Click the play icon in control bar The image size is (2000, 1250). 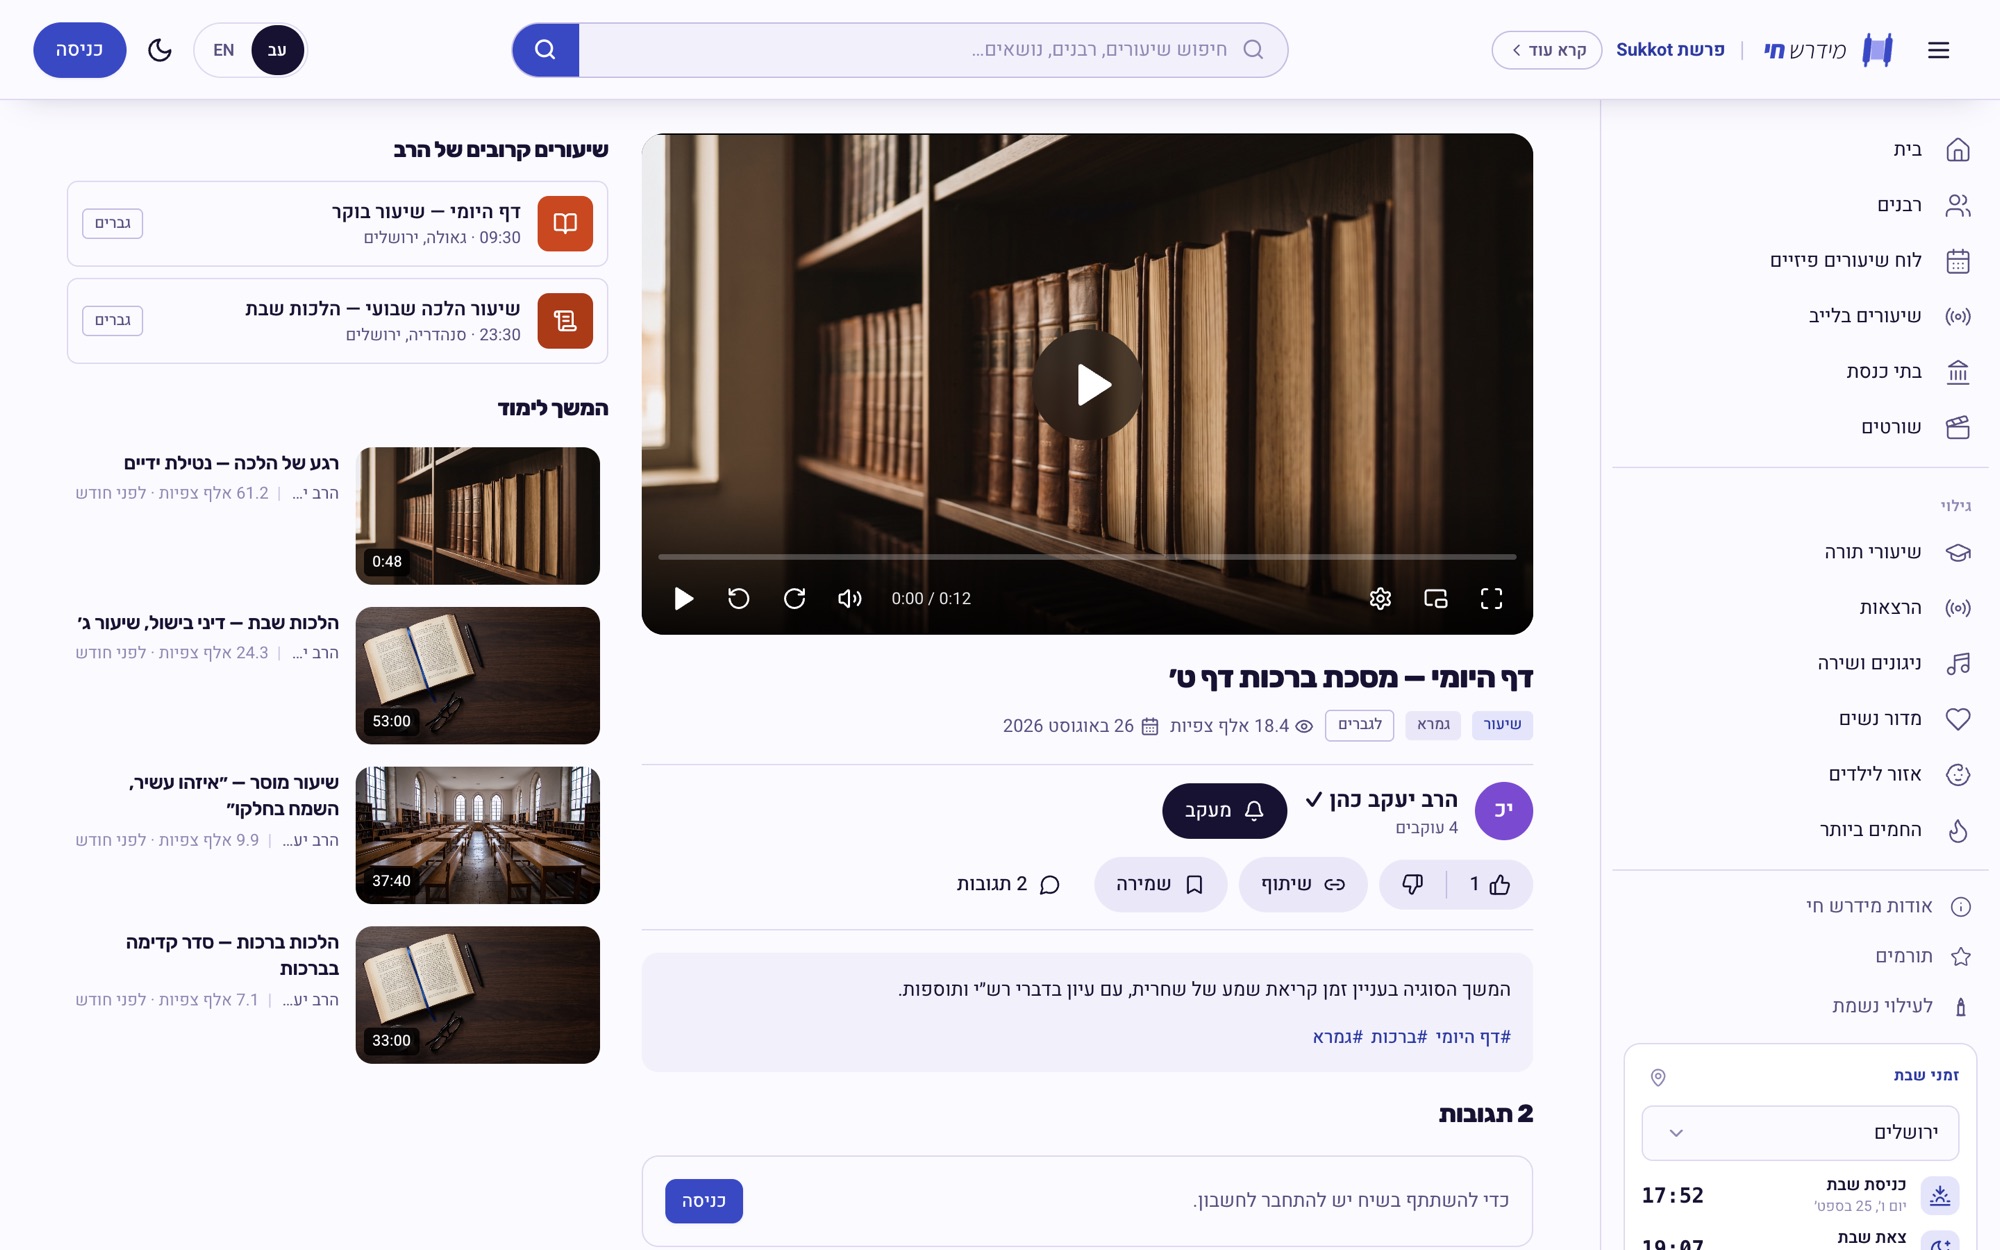point(683,598)
